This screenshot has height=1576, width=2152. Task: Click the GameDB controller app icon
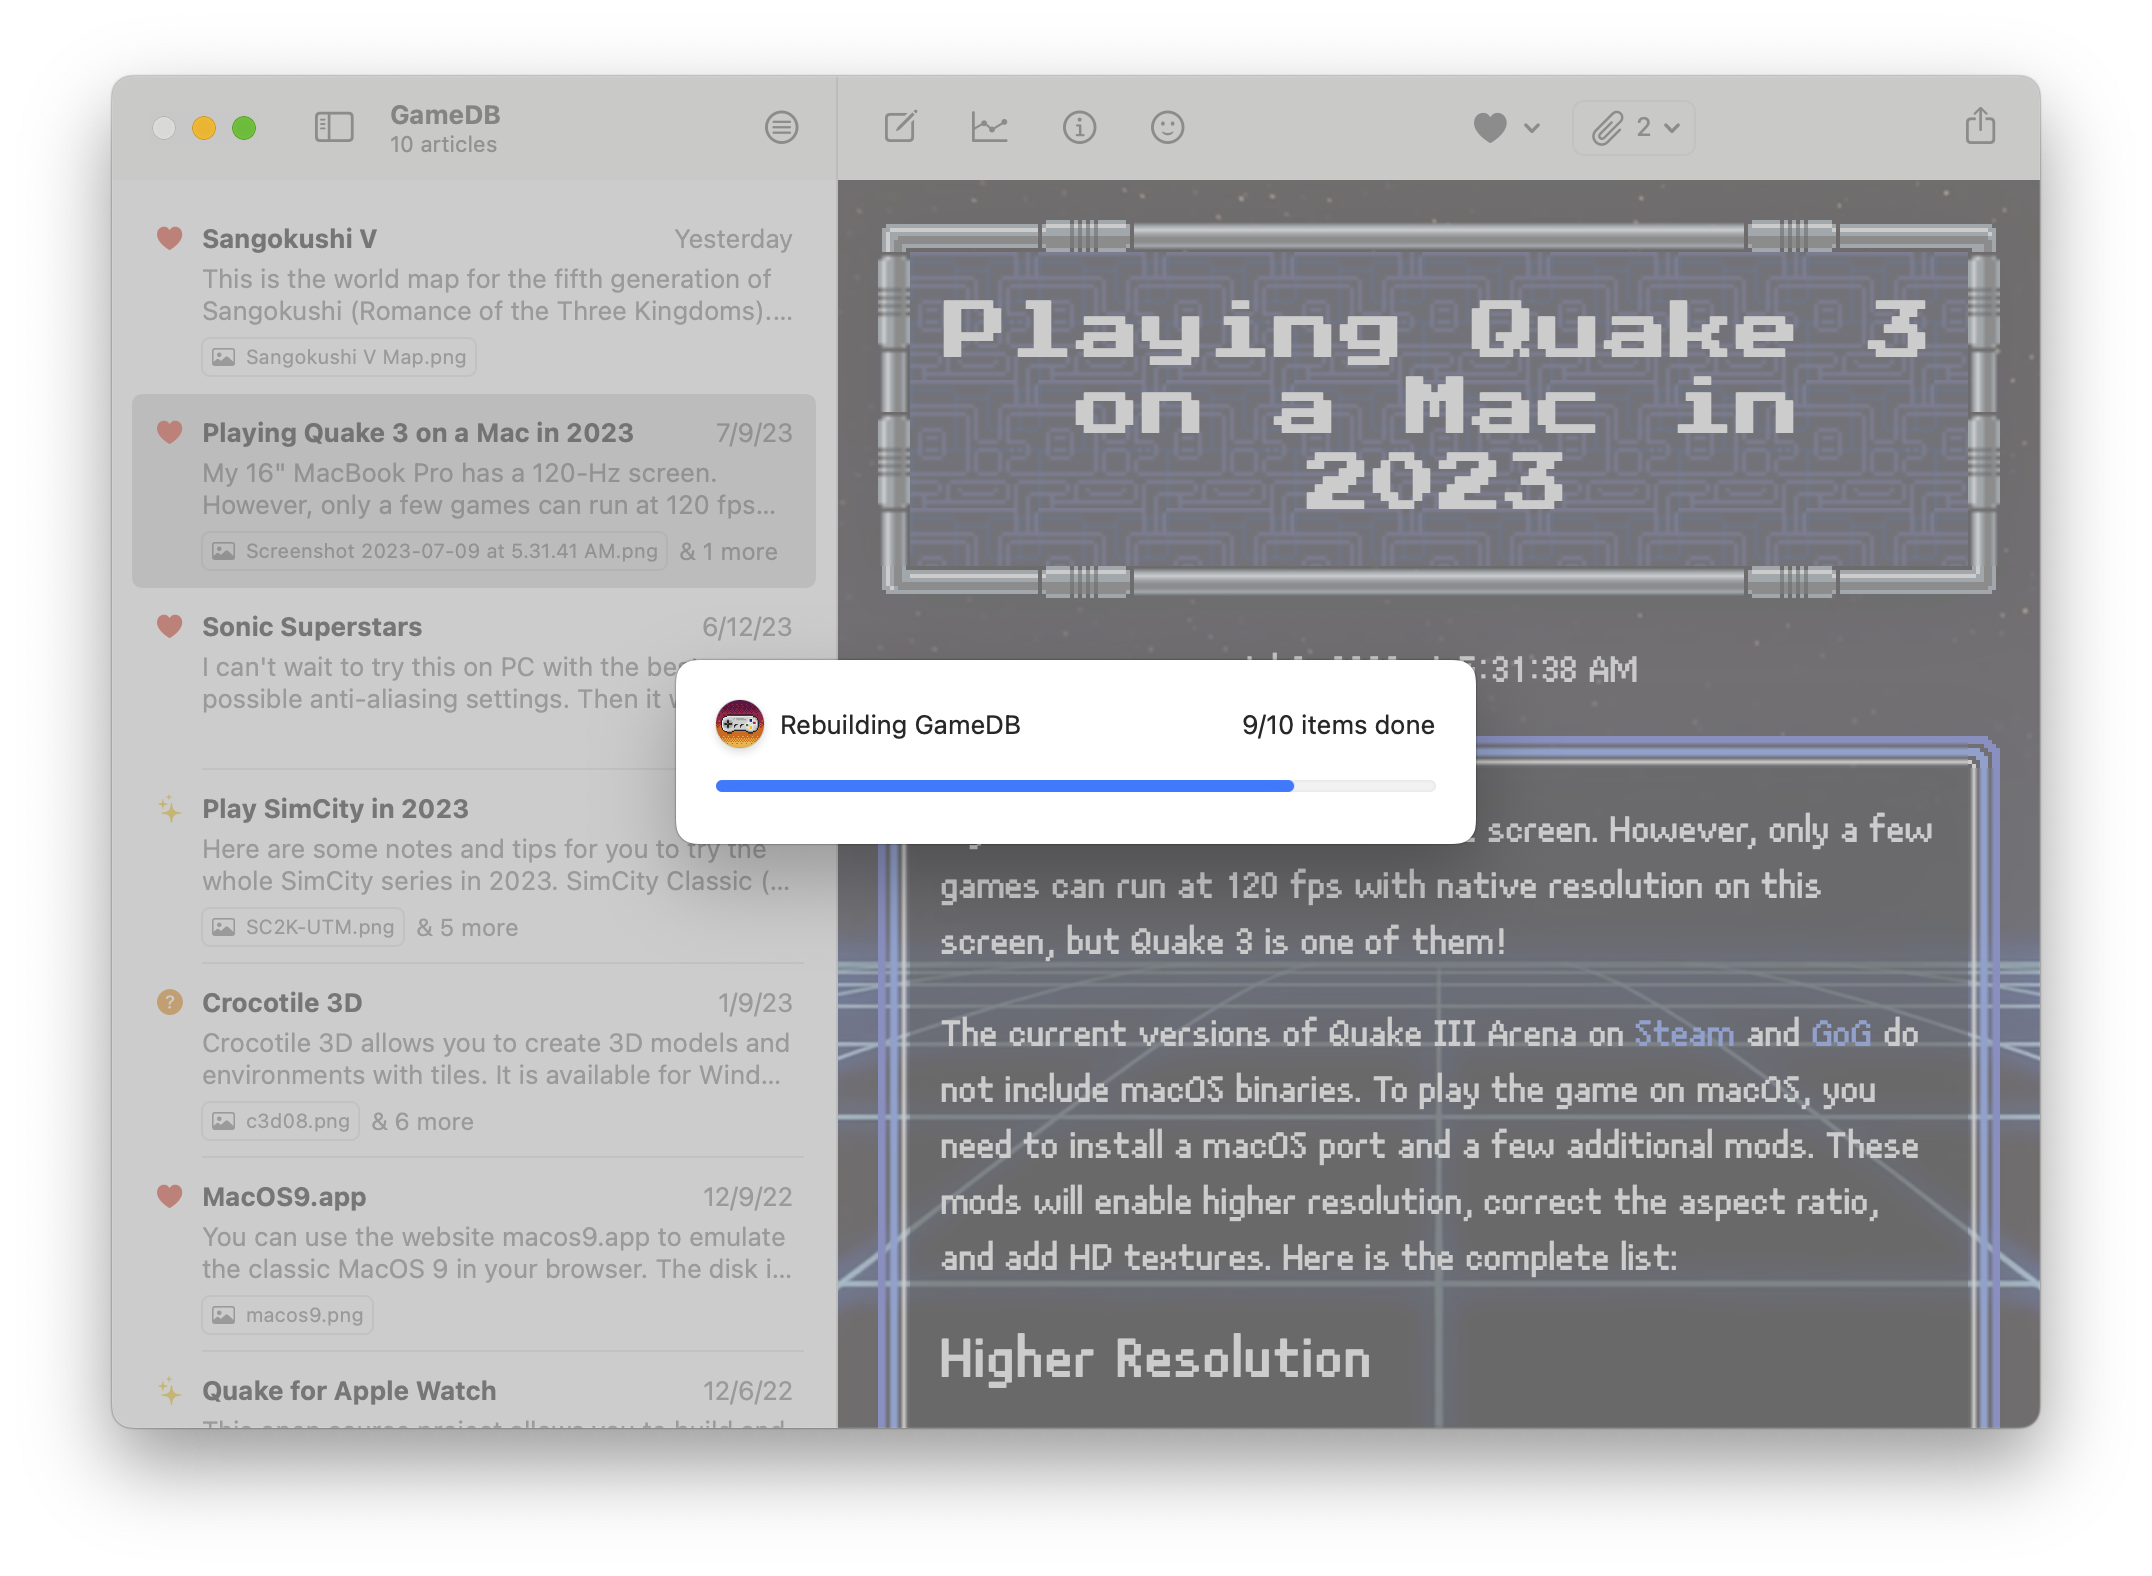click(740, 724)
